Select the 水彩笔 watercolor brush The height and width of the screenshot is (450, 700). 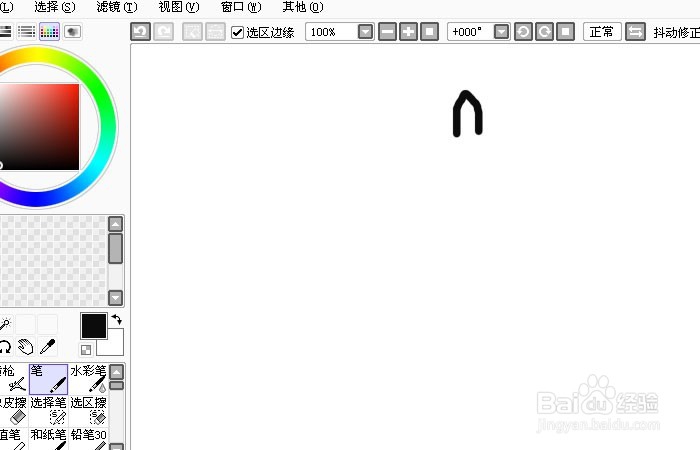[88, 379]
